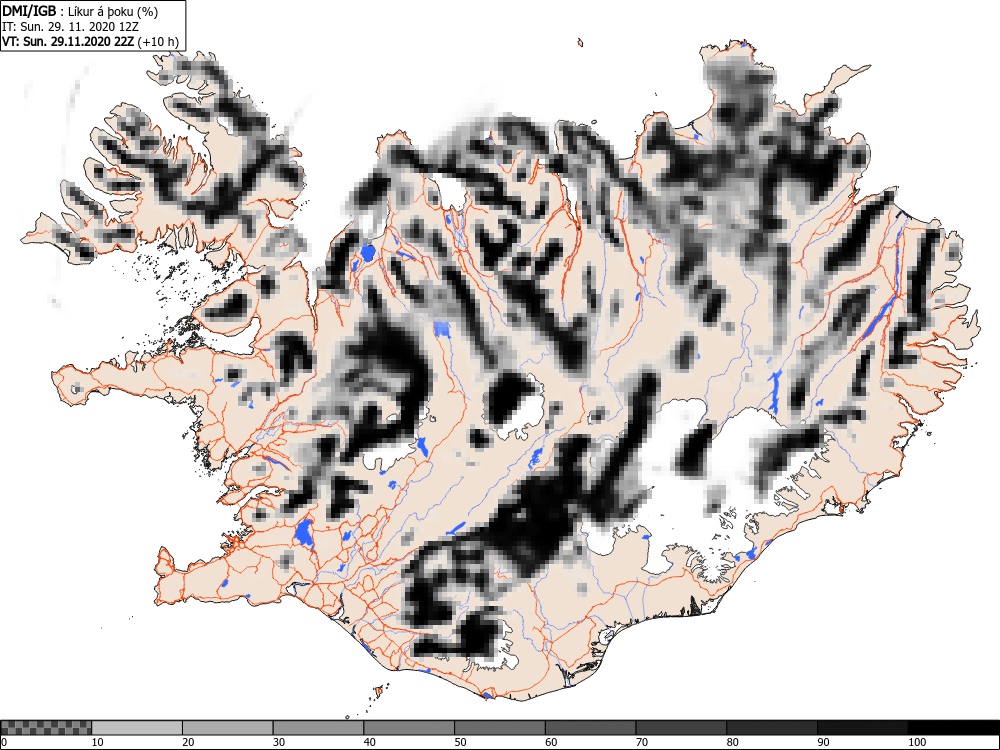Image resolution: width=1000 pixels, height=750 pixels.
Task: Click the legend label 90
Action: 823,742
